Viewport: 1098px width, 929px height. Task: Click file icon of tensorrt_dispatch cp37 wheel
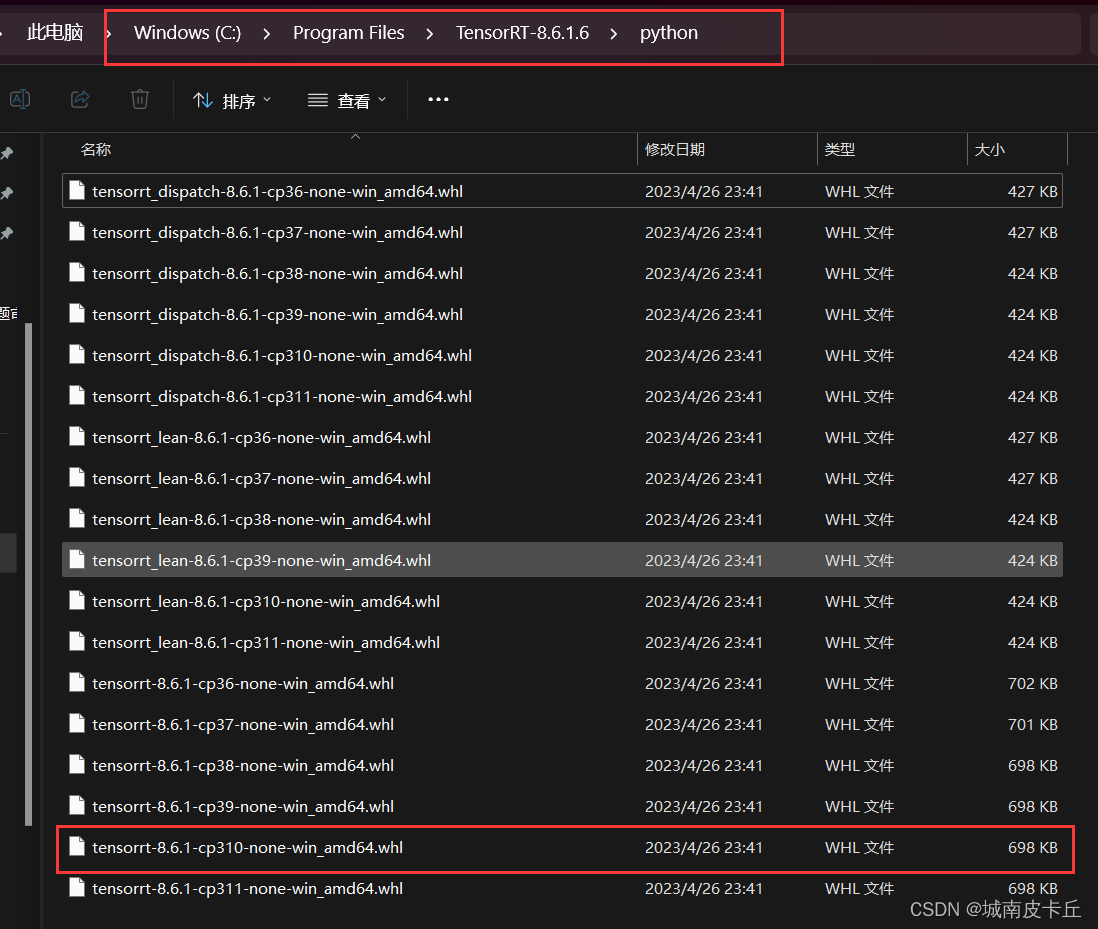(x=77, y=232)
